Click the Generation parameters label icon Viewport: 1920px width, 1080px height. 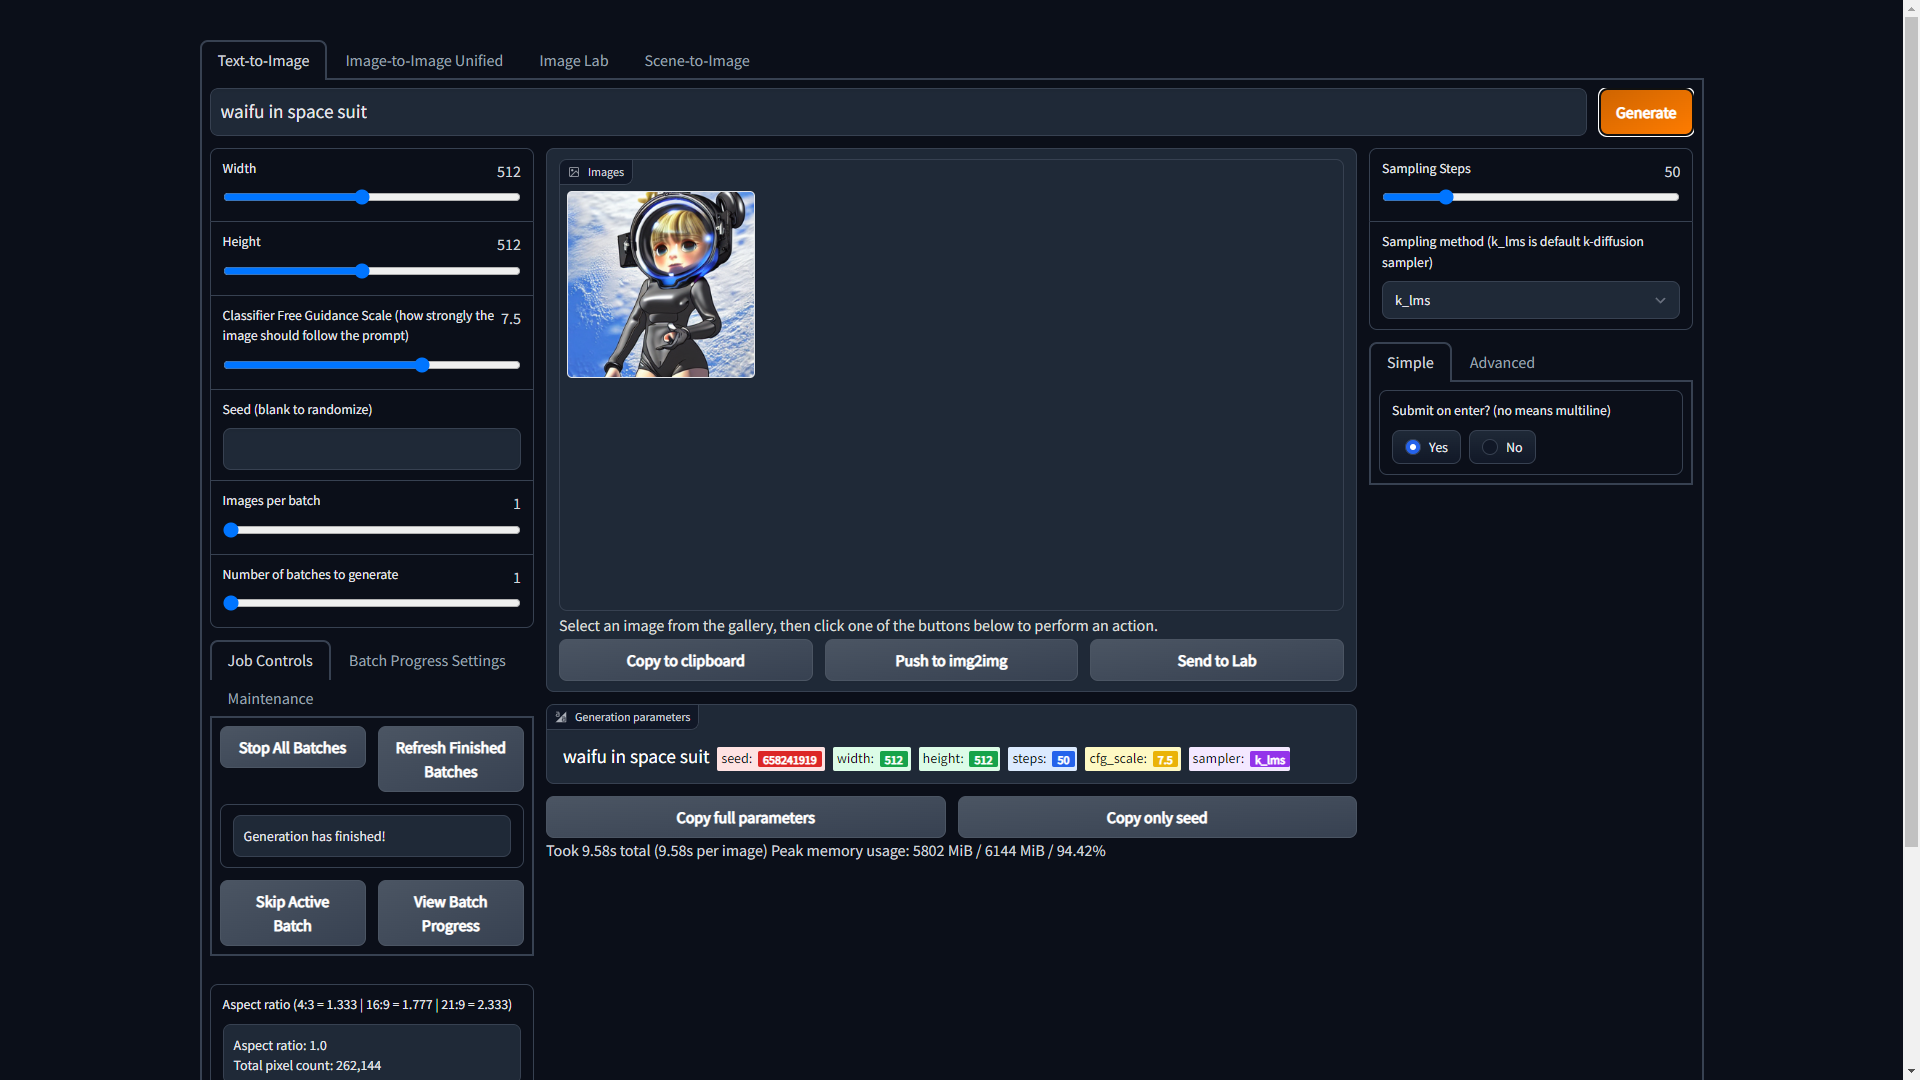point(561,717)
